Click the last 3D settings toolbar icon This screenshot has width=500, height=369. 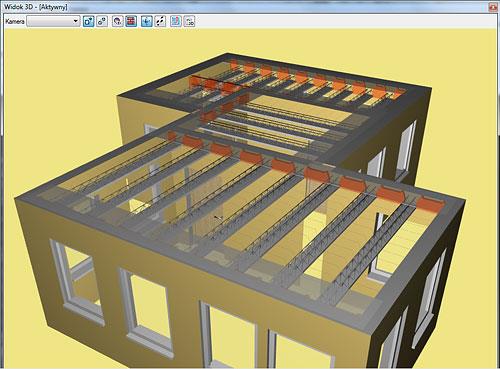click(189, 21)
